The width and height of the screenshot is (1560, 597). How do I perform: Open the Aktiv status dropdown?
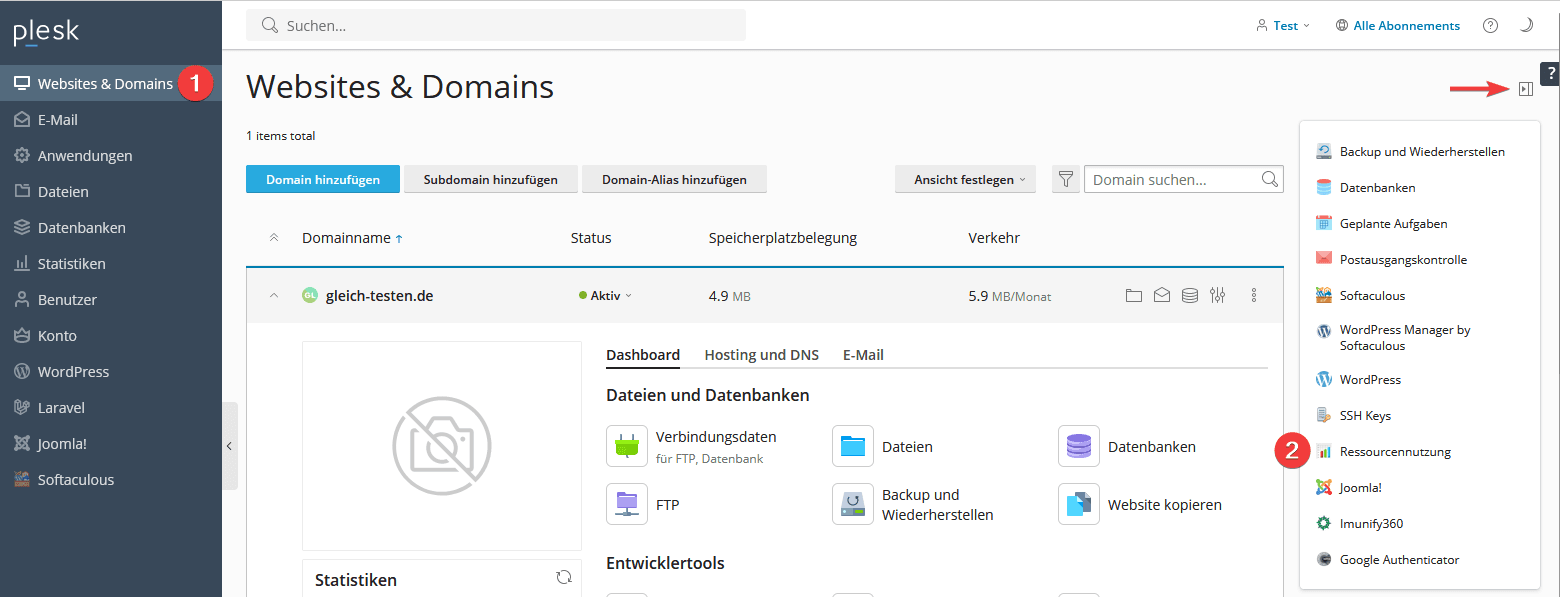606,296
